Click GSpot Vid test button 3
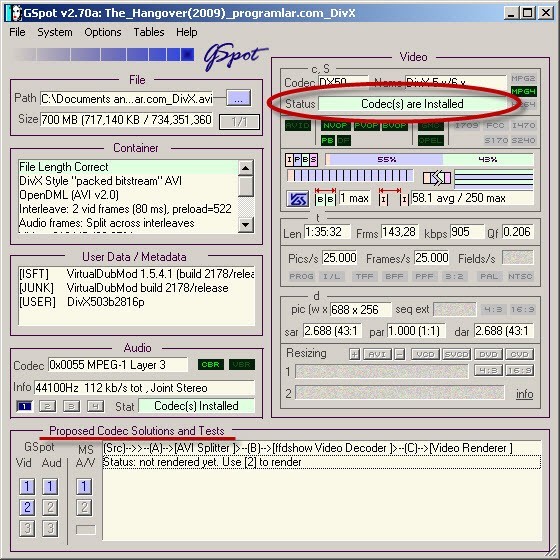 click(x=27, y=528)
